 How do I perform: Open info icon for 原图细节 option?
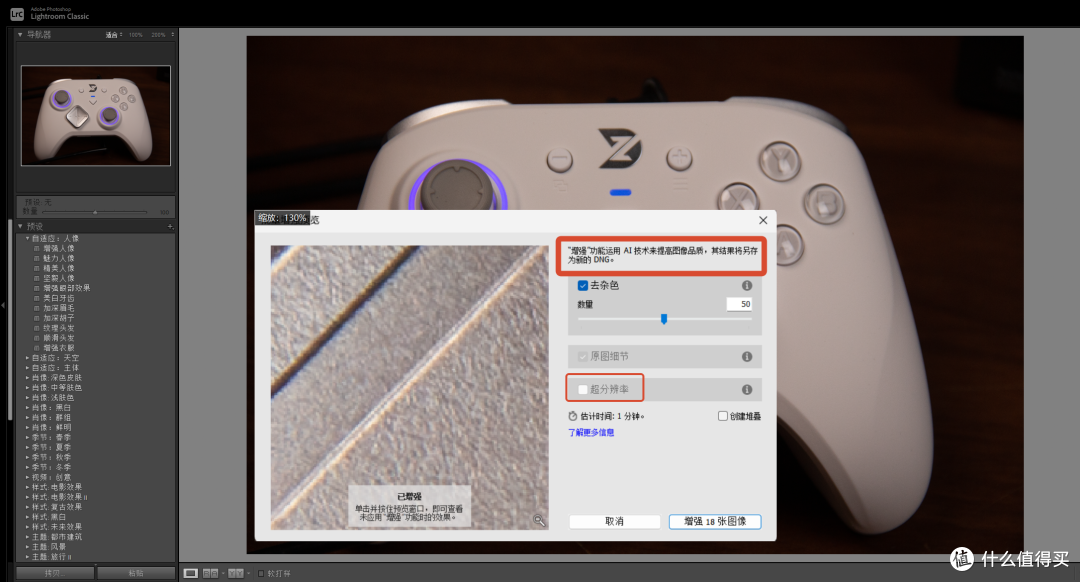747,356
